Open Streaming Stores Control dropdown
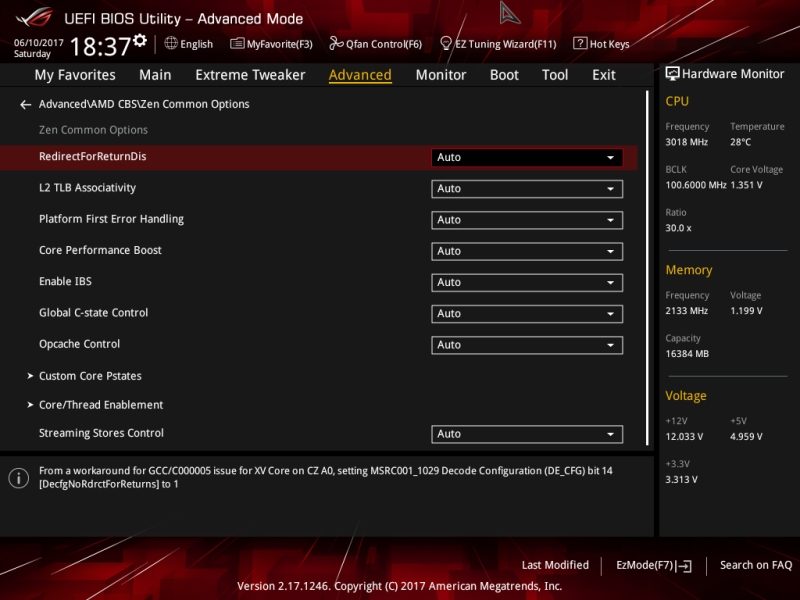800x600 pixels. 527,434
